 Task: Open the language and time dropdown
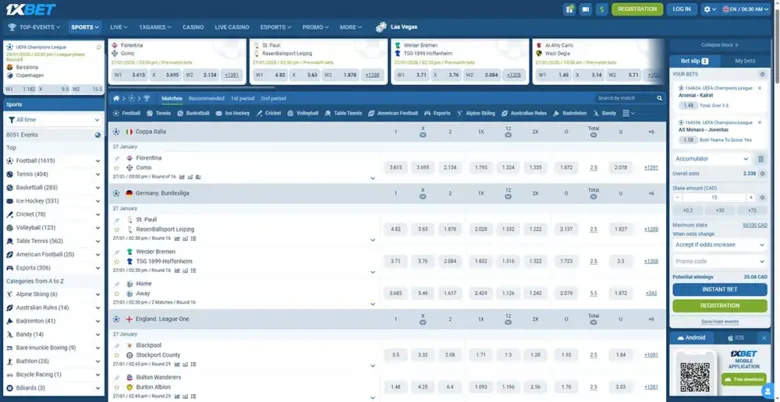point(746,9)
